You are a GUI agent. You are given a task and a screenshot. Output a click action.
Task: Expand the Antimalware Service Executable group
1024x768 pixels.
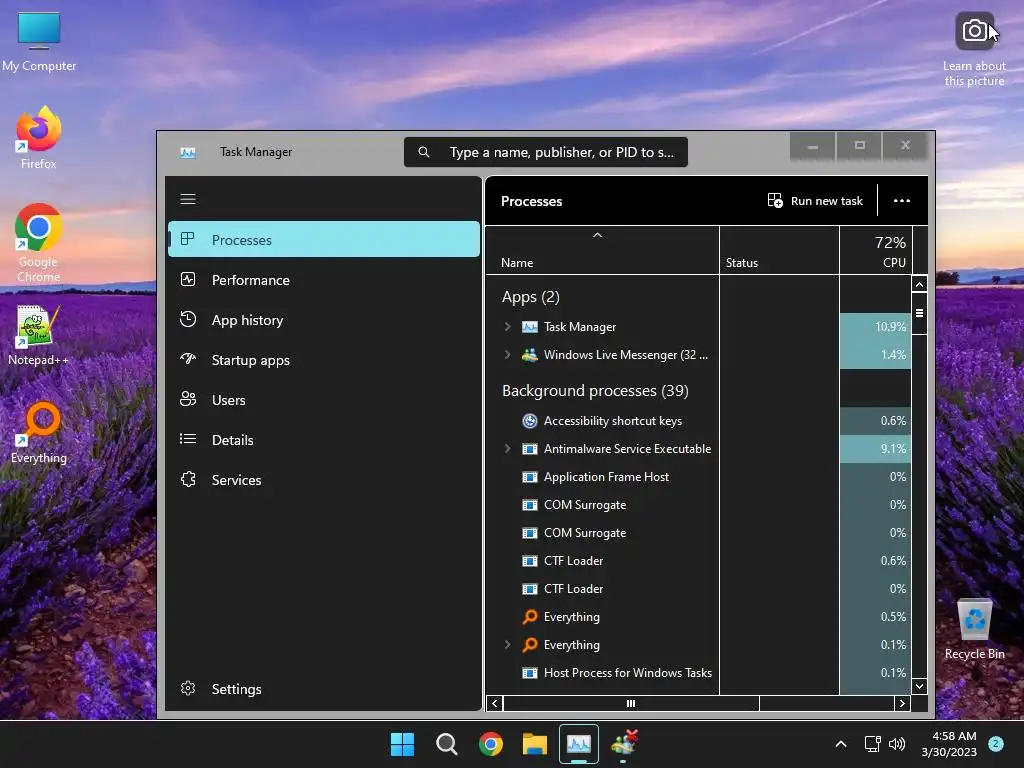pyautogui.click(x=507, y=449)
